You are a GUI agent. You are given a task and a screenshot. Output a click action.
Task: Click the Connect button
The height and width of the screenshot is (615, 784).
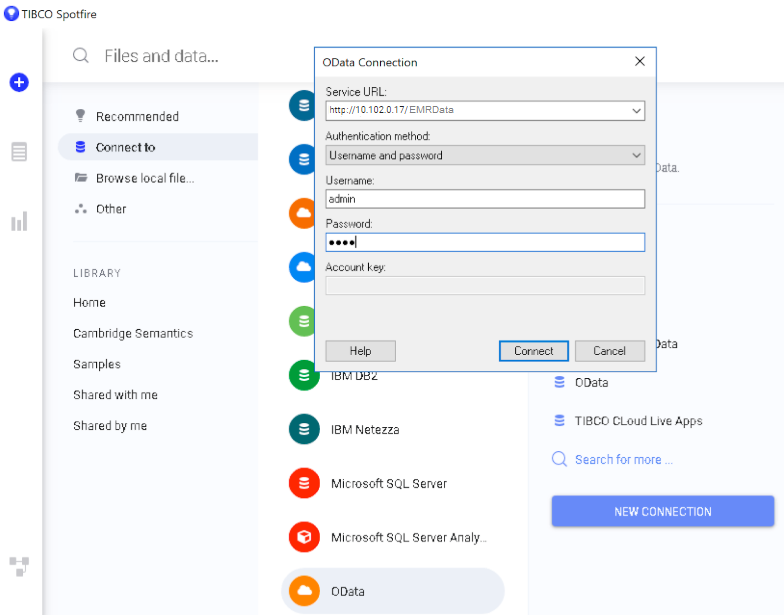(x=534, y=351)
